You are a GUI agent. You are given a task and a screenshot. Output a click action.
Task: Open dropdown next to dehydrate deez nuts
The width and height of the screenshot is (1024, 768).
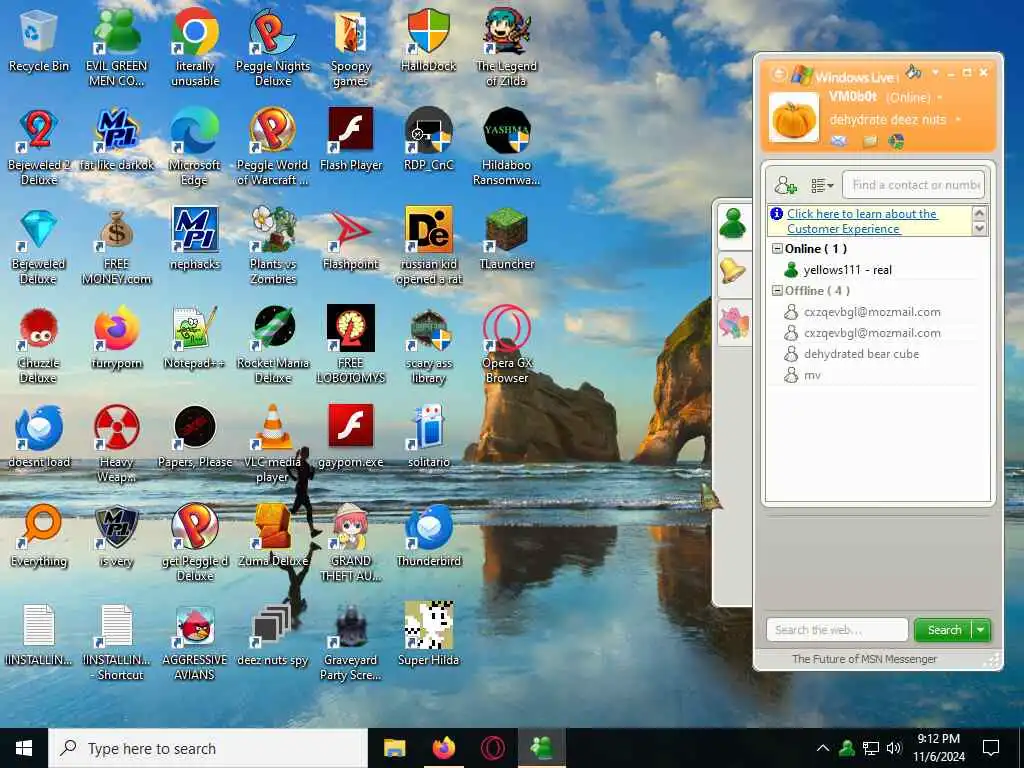pyautogui.click(x=957, y=120)
